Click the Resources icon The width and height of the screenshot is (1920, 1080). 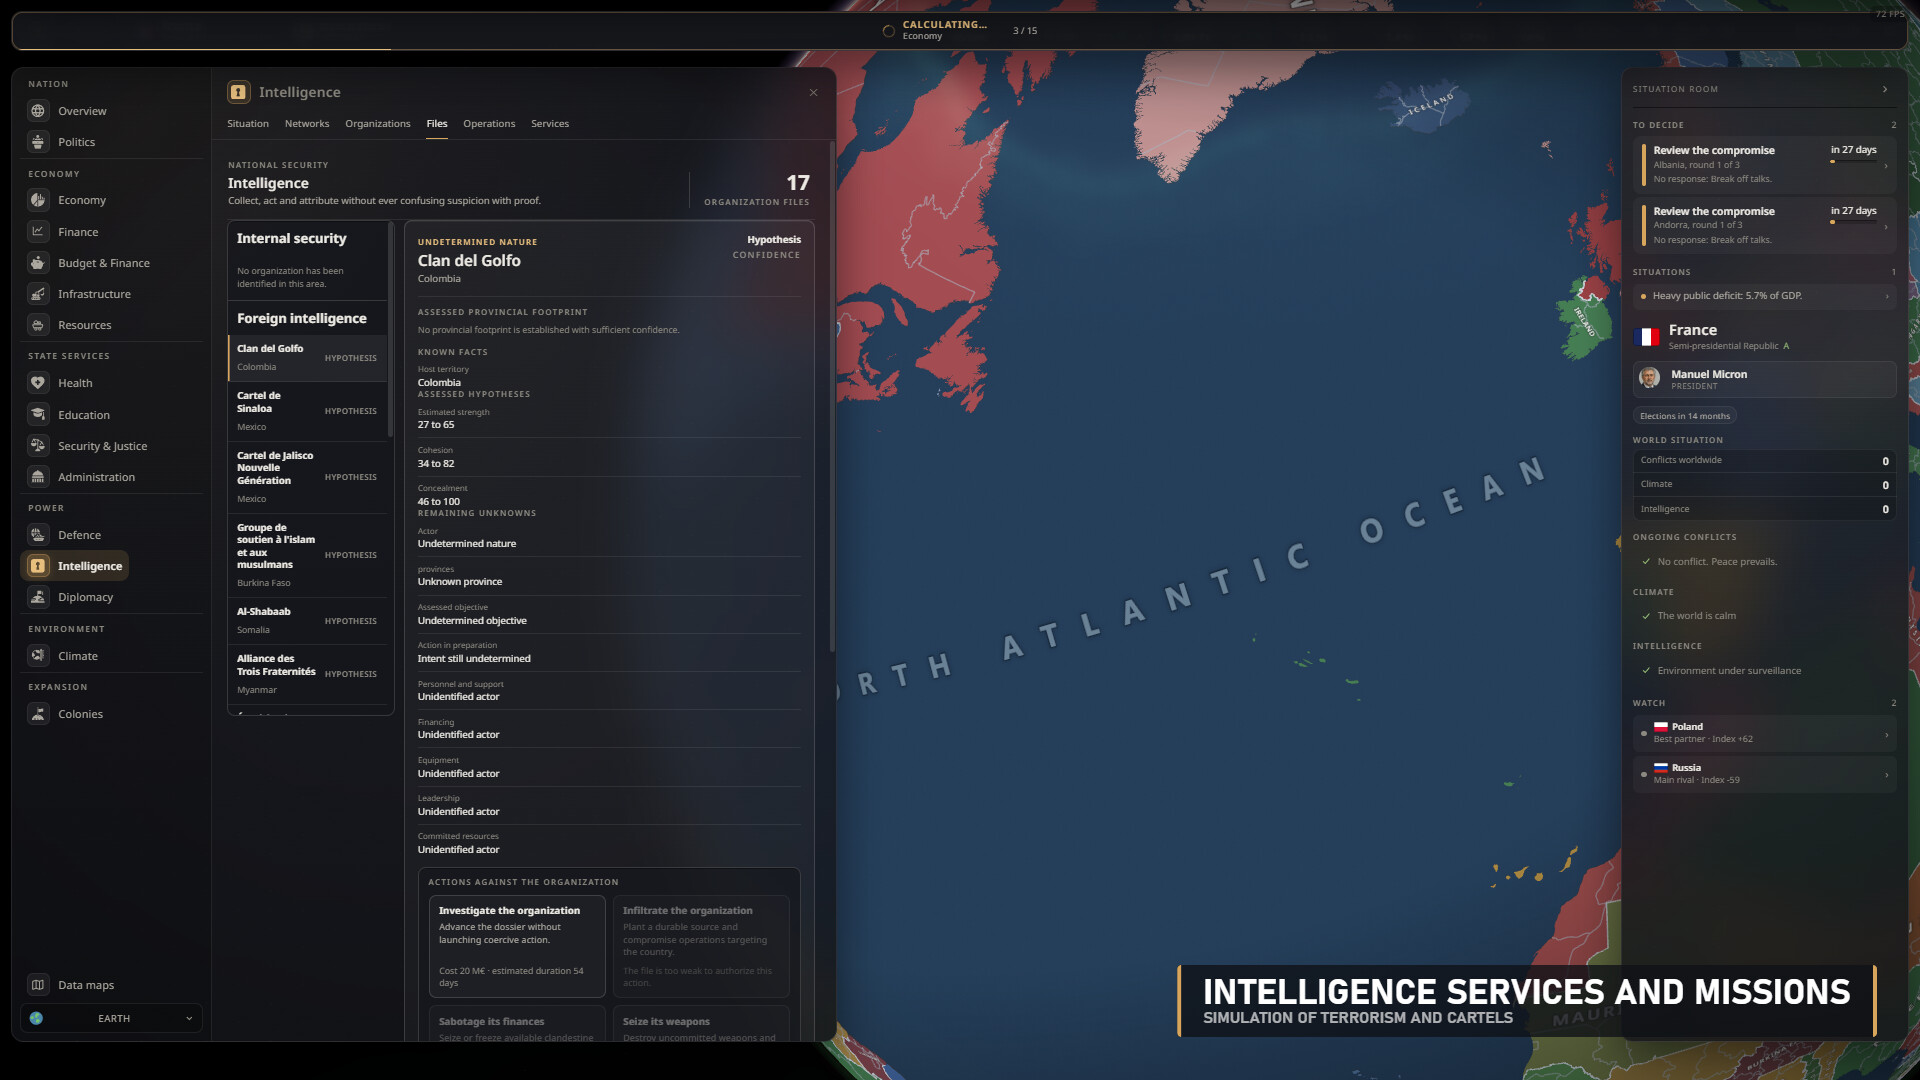[38, 325]
